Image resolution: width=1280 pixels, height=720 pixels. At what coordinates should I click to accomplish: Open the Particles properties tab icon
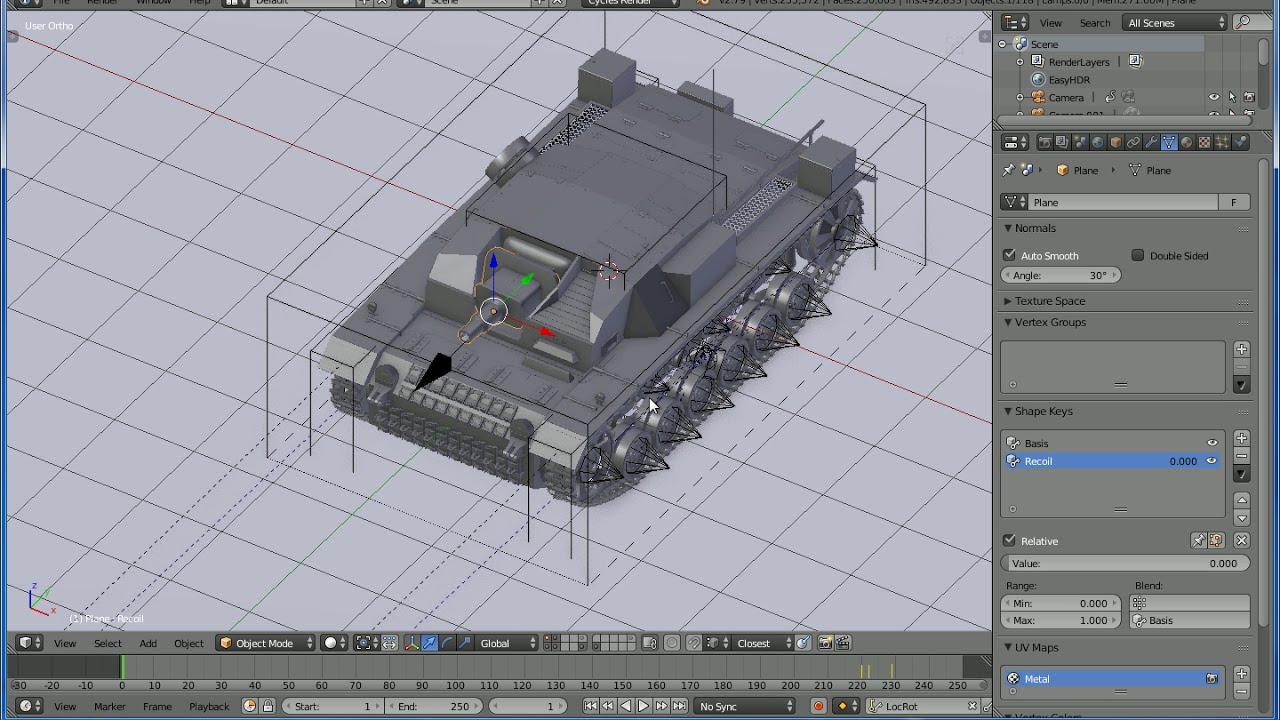pyautogui.click(x=1222, y=142)
